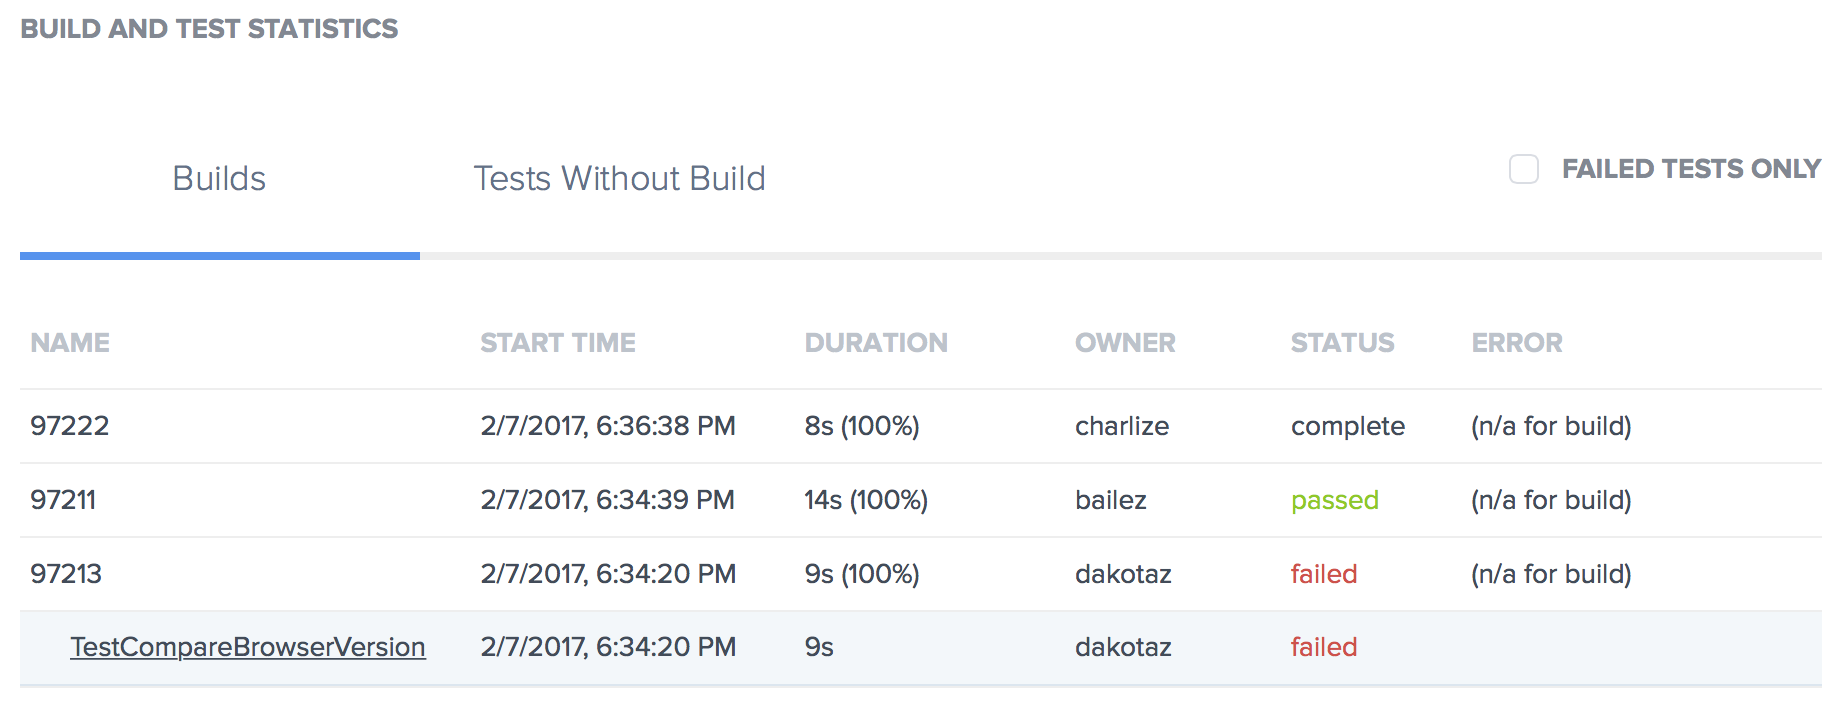This screenshot has width=1848, height=718.
Task: Click the complete status of build 97222
Action: pos(1347,426)
